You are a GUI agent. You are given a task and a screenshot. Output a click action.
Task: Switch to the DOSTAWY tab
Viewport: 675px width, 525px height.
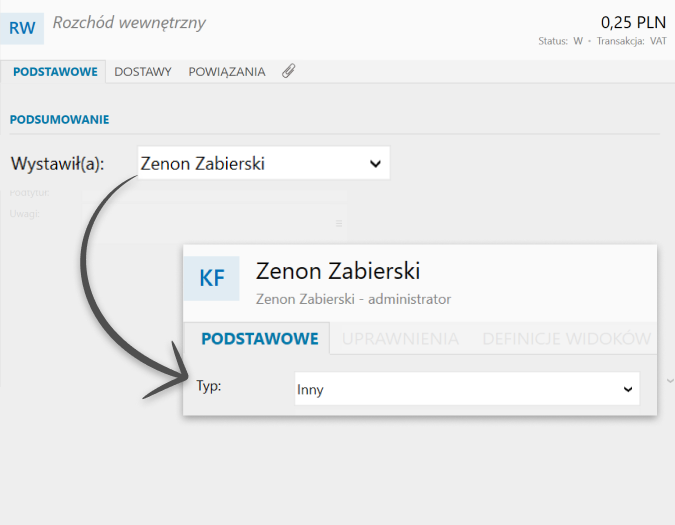pyautogui.click(x=143, y=72)
